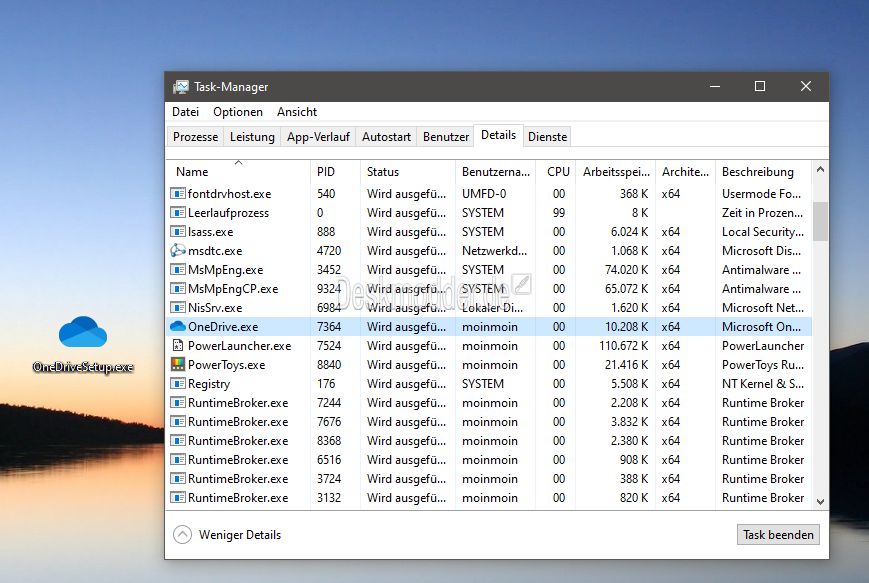Click icon of RuntimeBroker.exe PID 7676
Image resolution: width=869 pixels, height=583 pixels.
click(177, 422)
